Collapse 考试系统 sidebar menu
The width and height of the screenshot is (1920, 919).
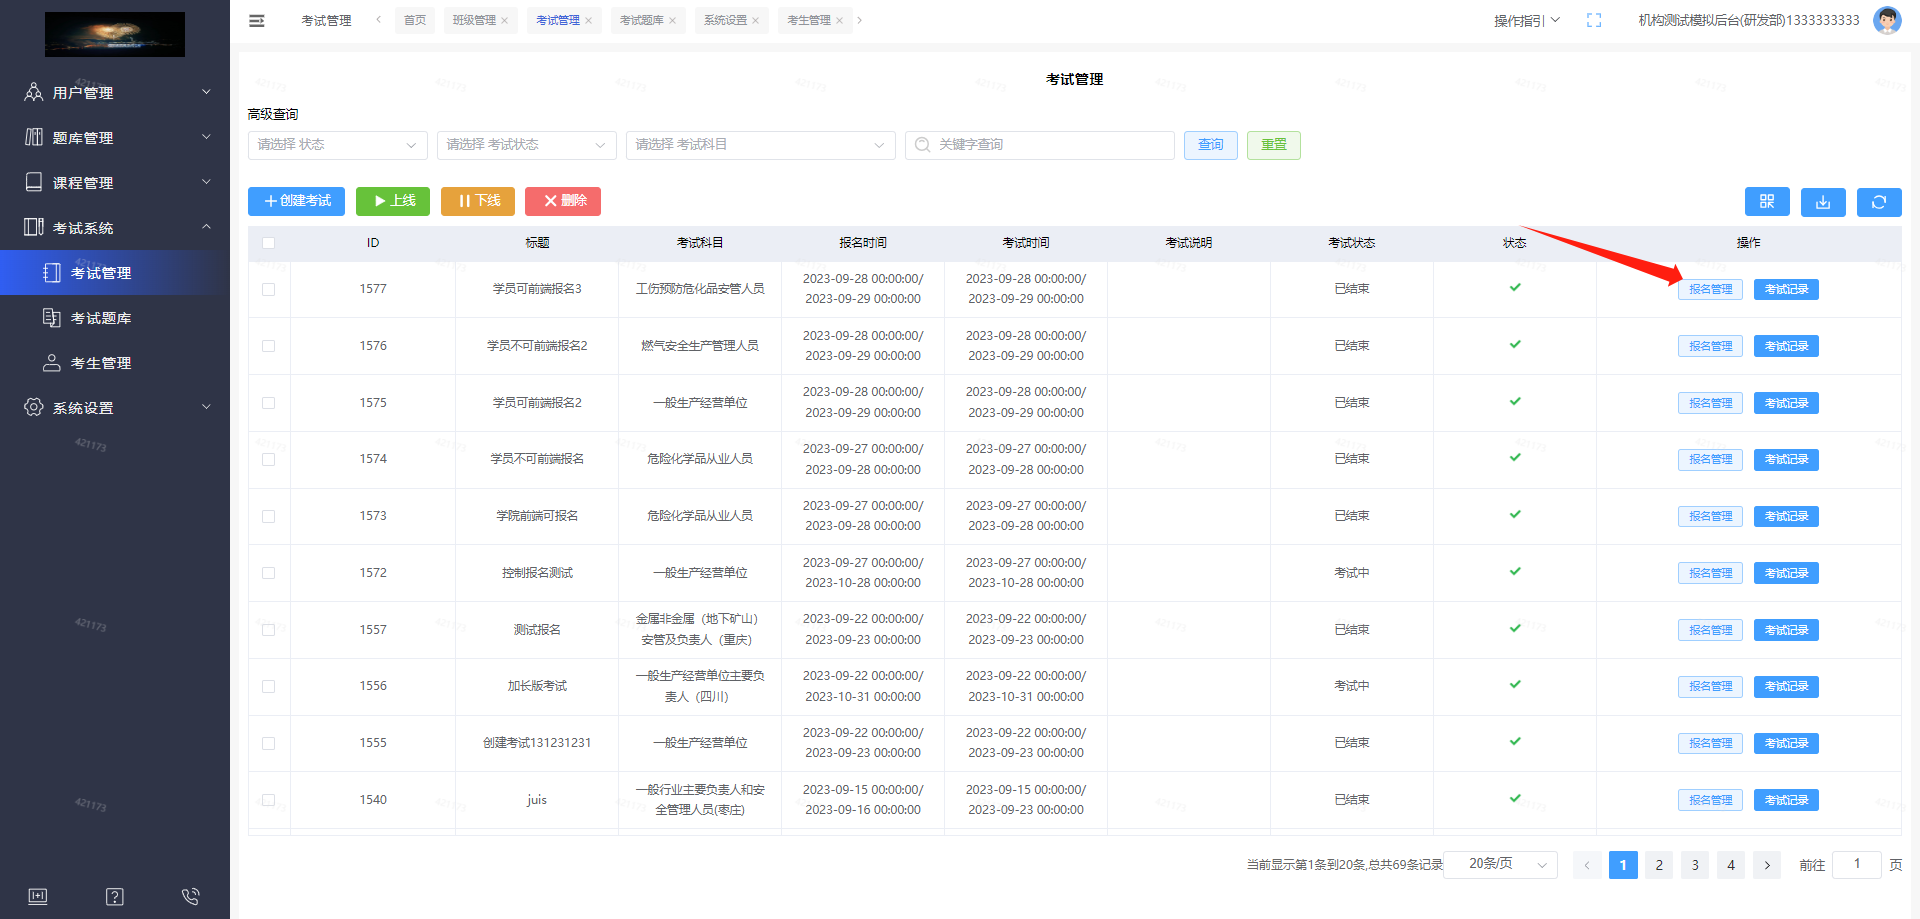[x=115, y=227]
